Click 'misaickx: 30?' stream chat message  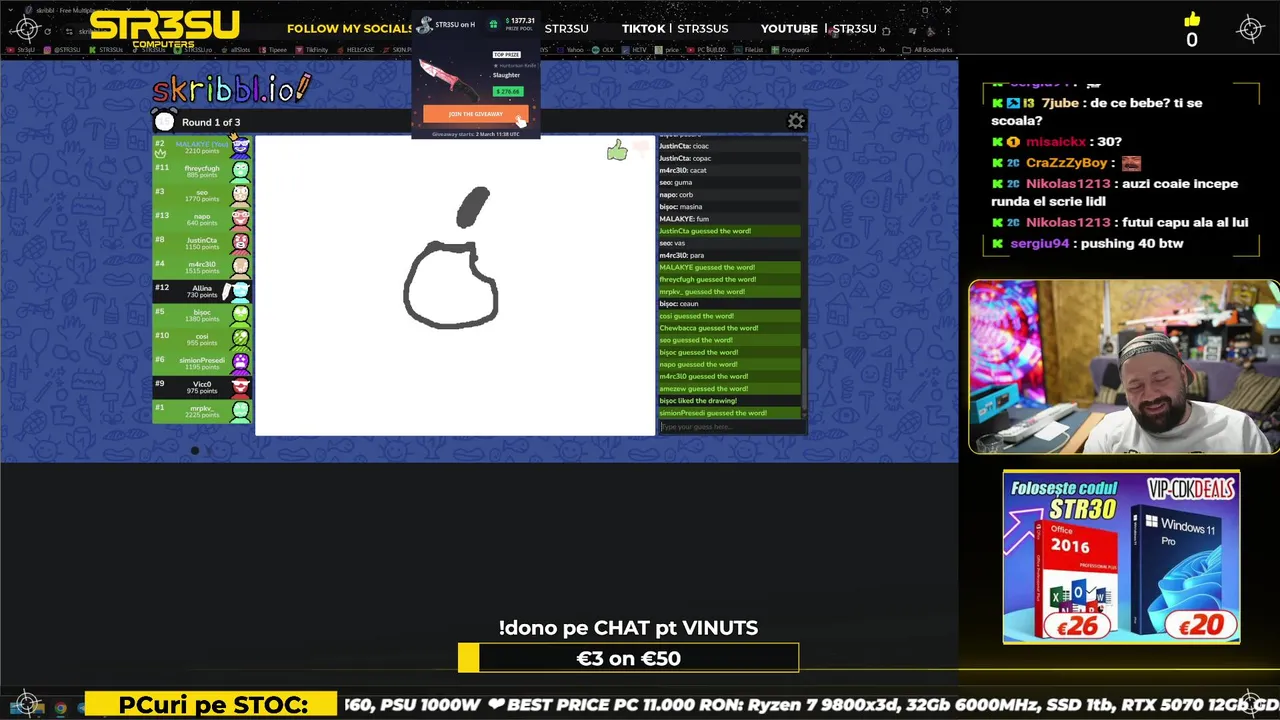click(1057, 142)
